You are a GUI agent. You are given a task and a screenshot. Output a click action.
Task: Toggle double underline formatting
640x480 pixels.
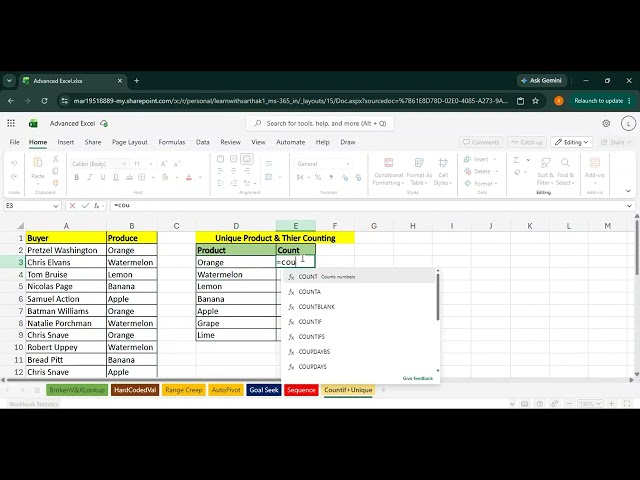coord(116,177)
